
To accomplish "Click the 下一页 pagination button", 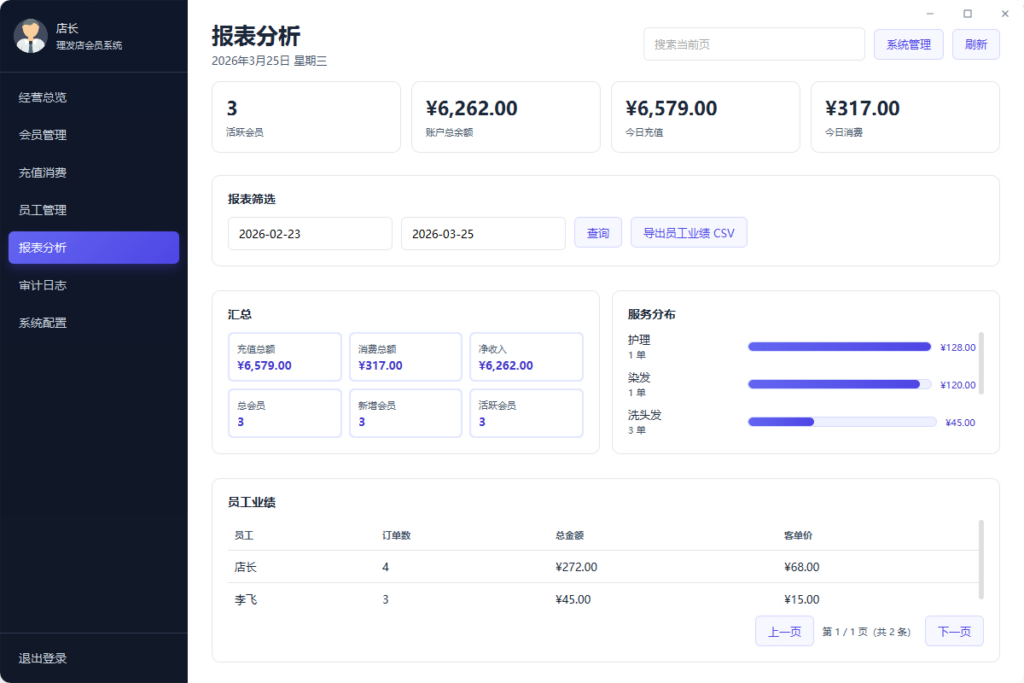I will click(953, 631).
